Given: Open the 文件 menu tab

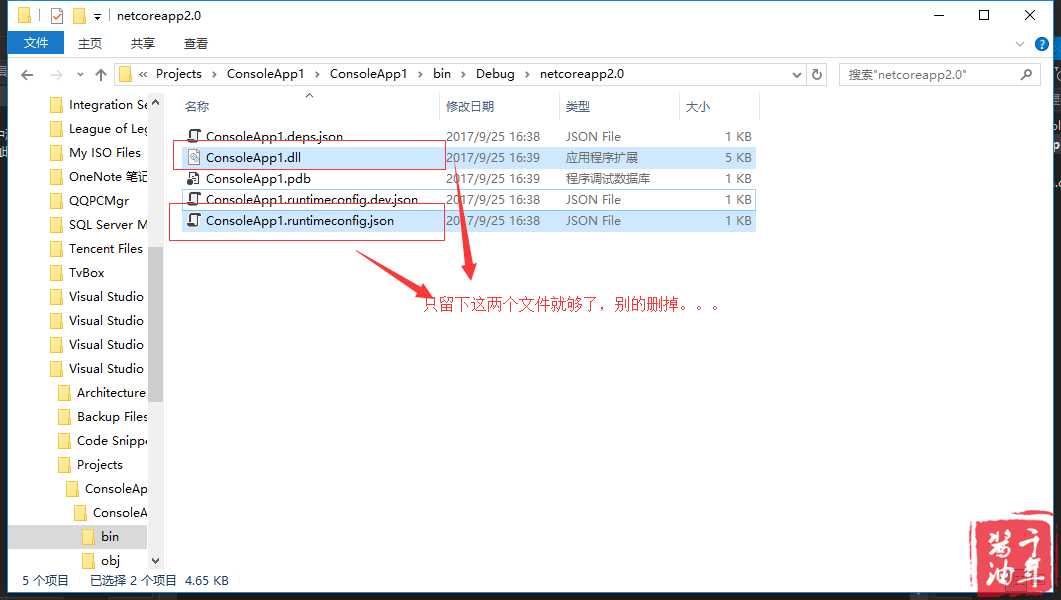Looking at the screenshot, I should [x=36, y=43].
